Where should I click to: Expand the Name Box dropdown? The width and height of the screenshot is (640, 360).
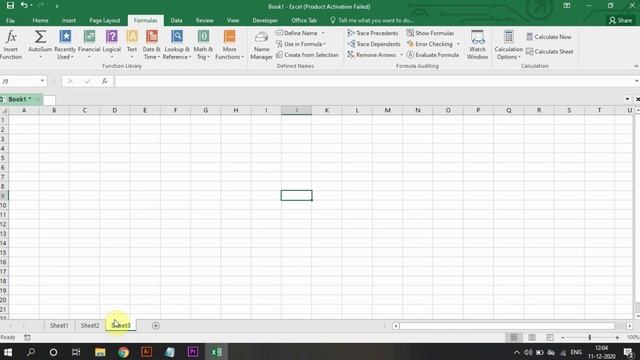pos(42,81)
